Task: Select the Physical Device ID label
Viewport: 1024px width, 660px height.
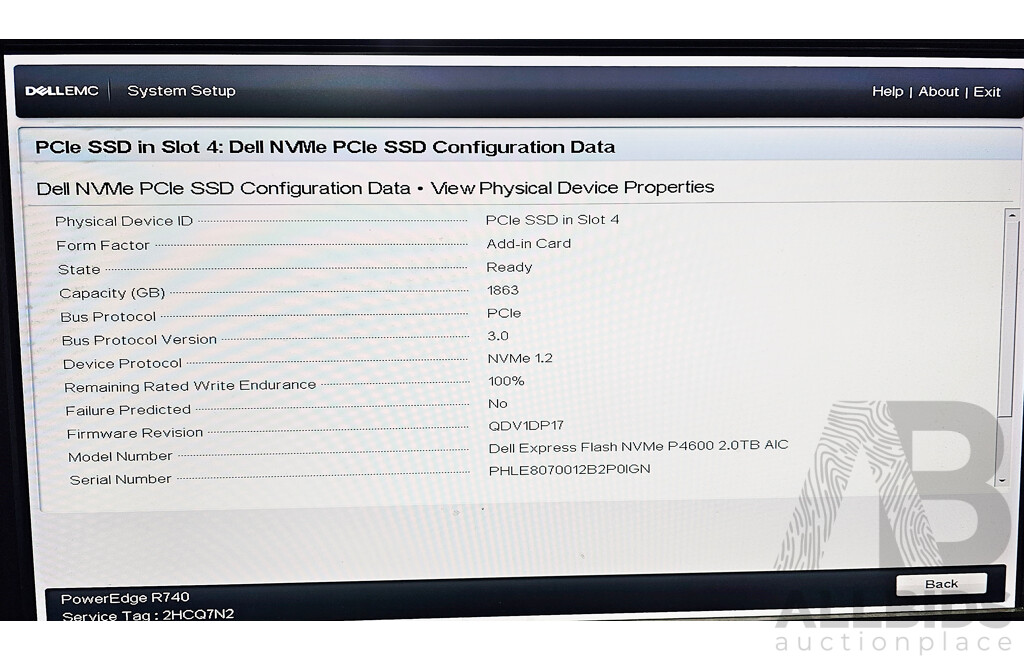Action: (x=123, y=221)
